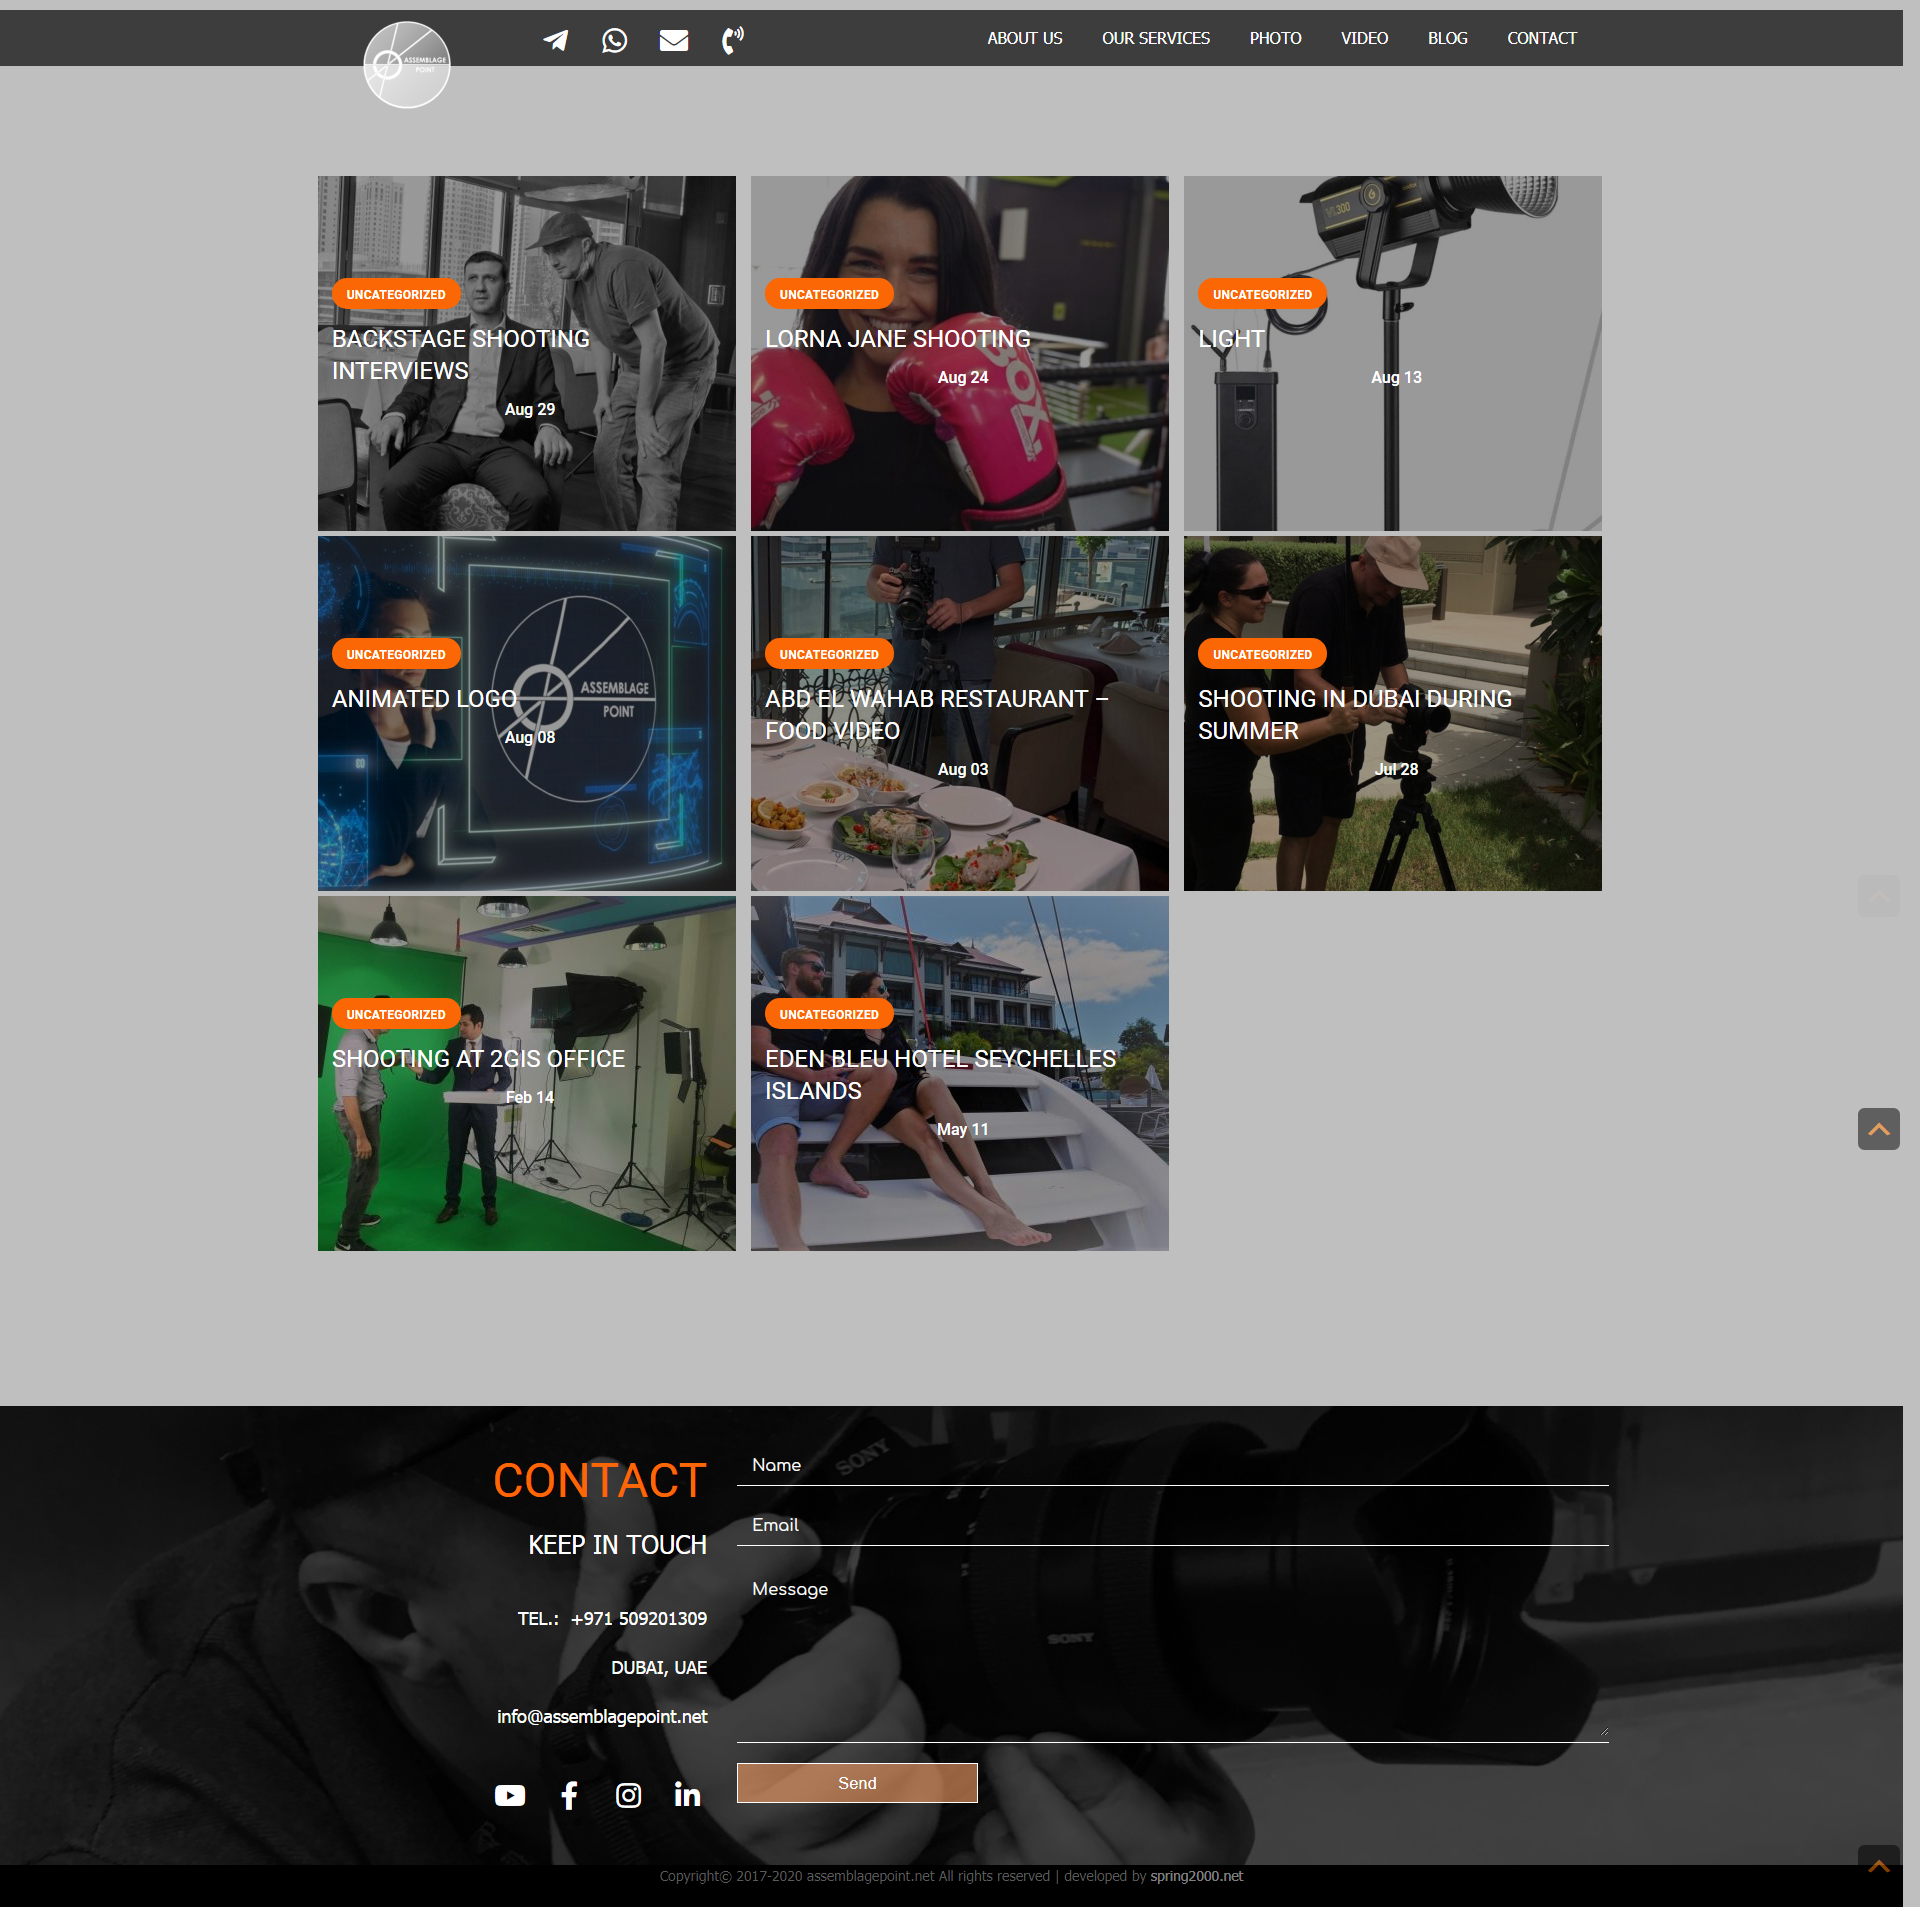Open the Lorna Jane Shooting post
Viewport: 1920px width, 1907px height.
[x=897, y=339]
